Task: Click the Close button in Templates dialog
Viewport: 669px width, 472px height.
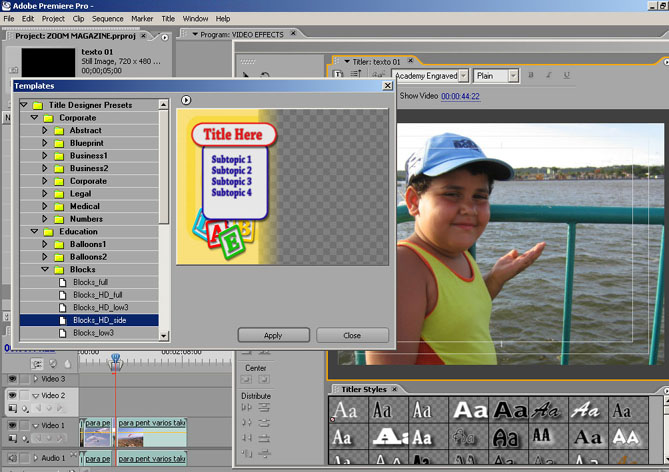Action: click(x=352, y=335)
